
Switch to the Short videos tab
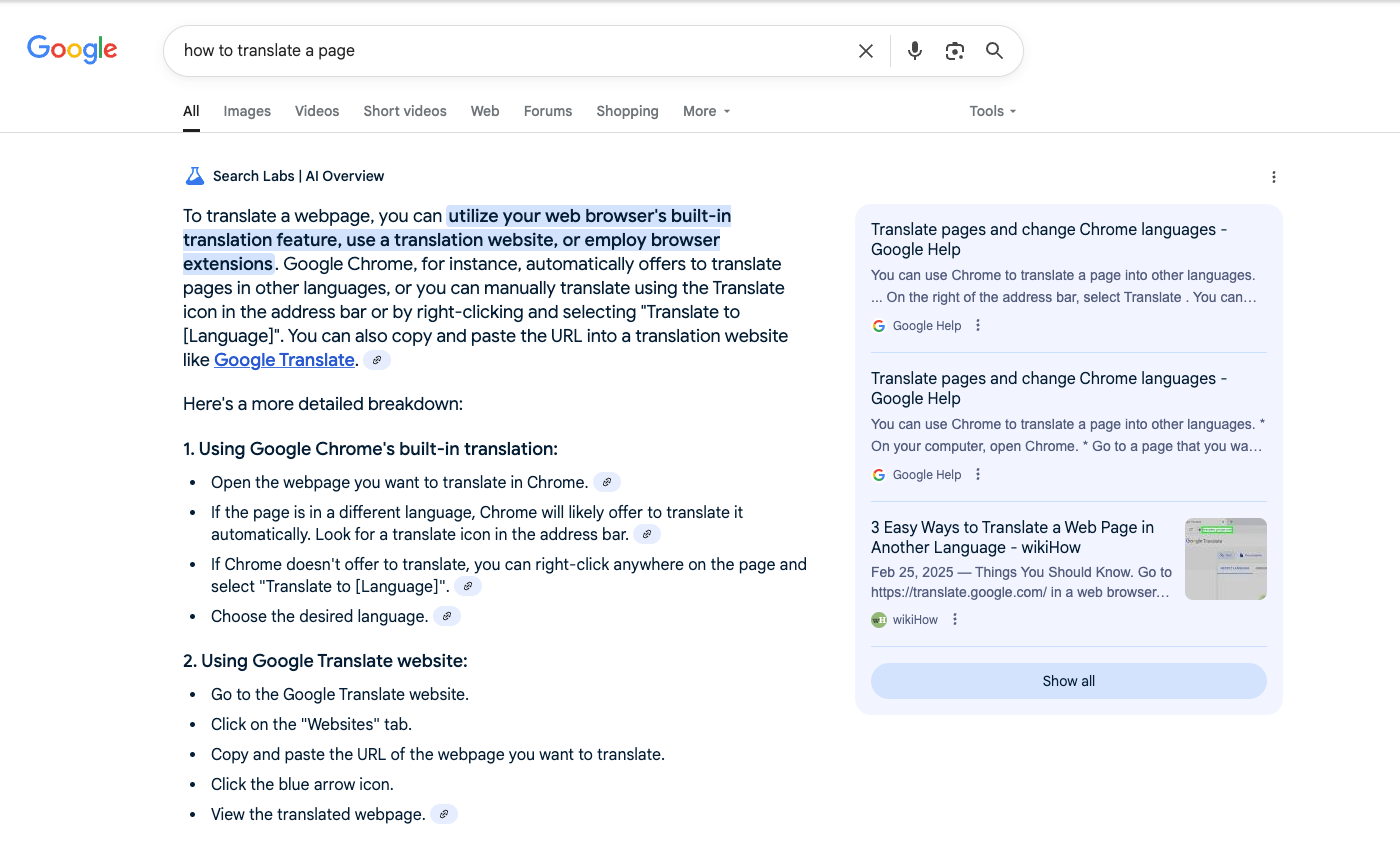point(405,111)
